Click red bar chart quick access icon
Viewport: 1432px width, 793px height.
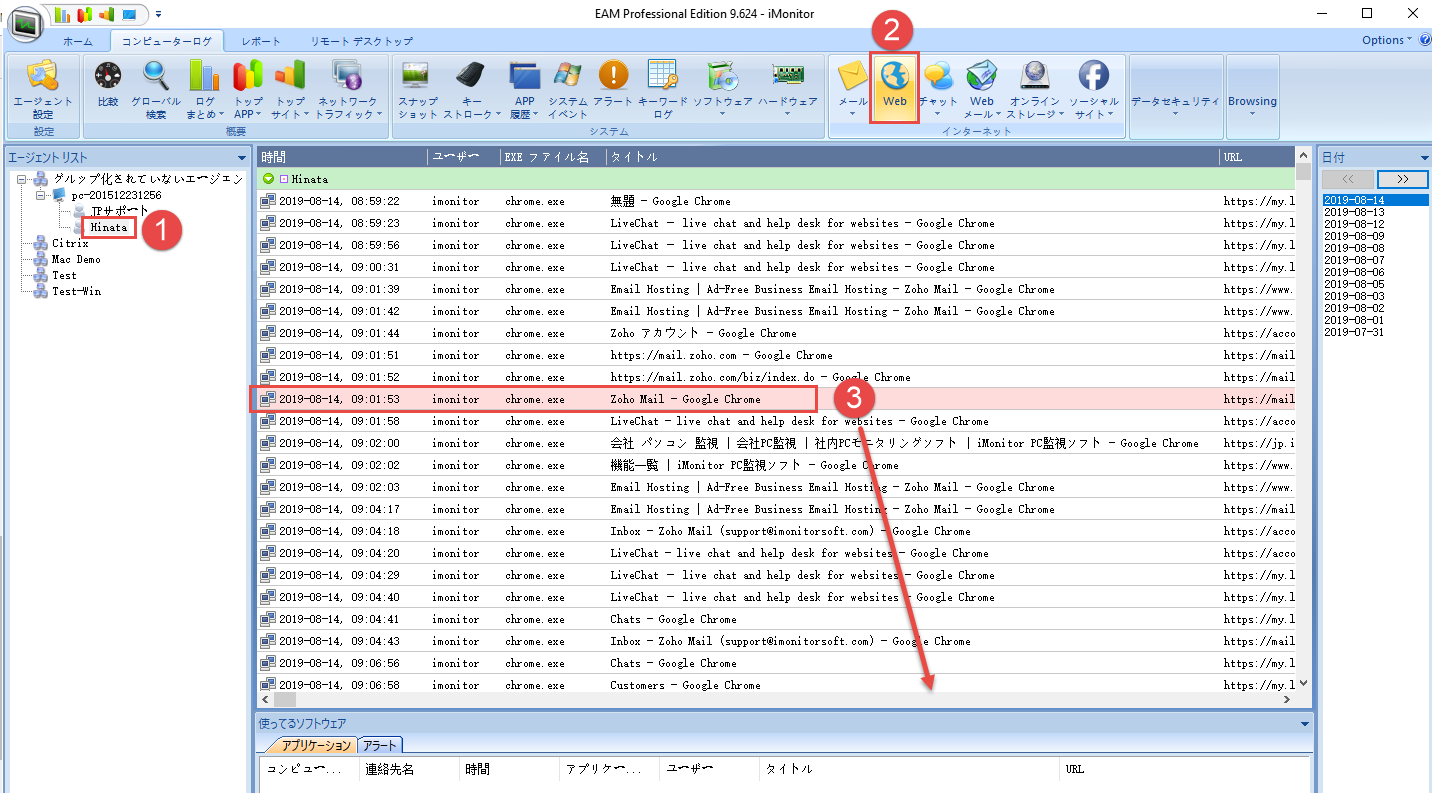[85, 14]
